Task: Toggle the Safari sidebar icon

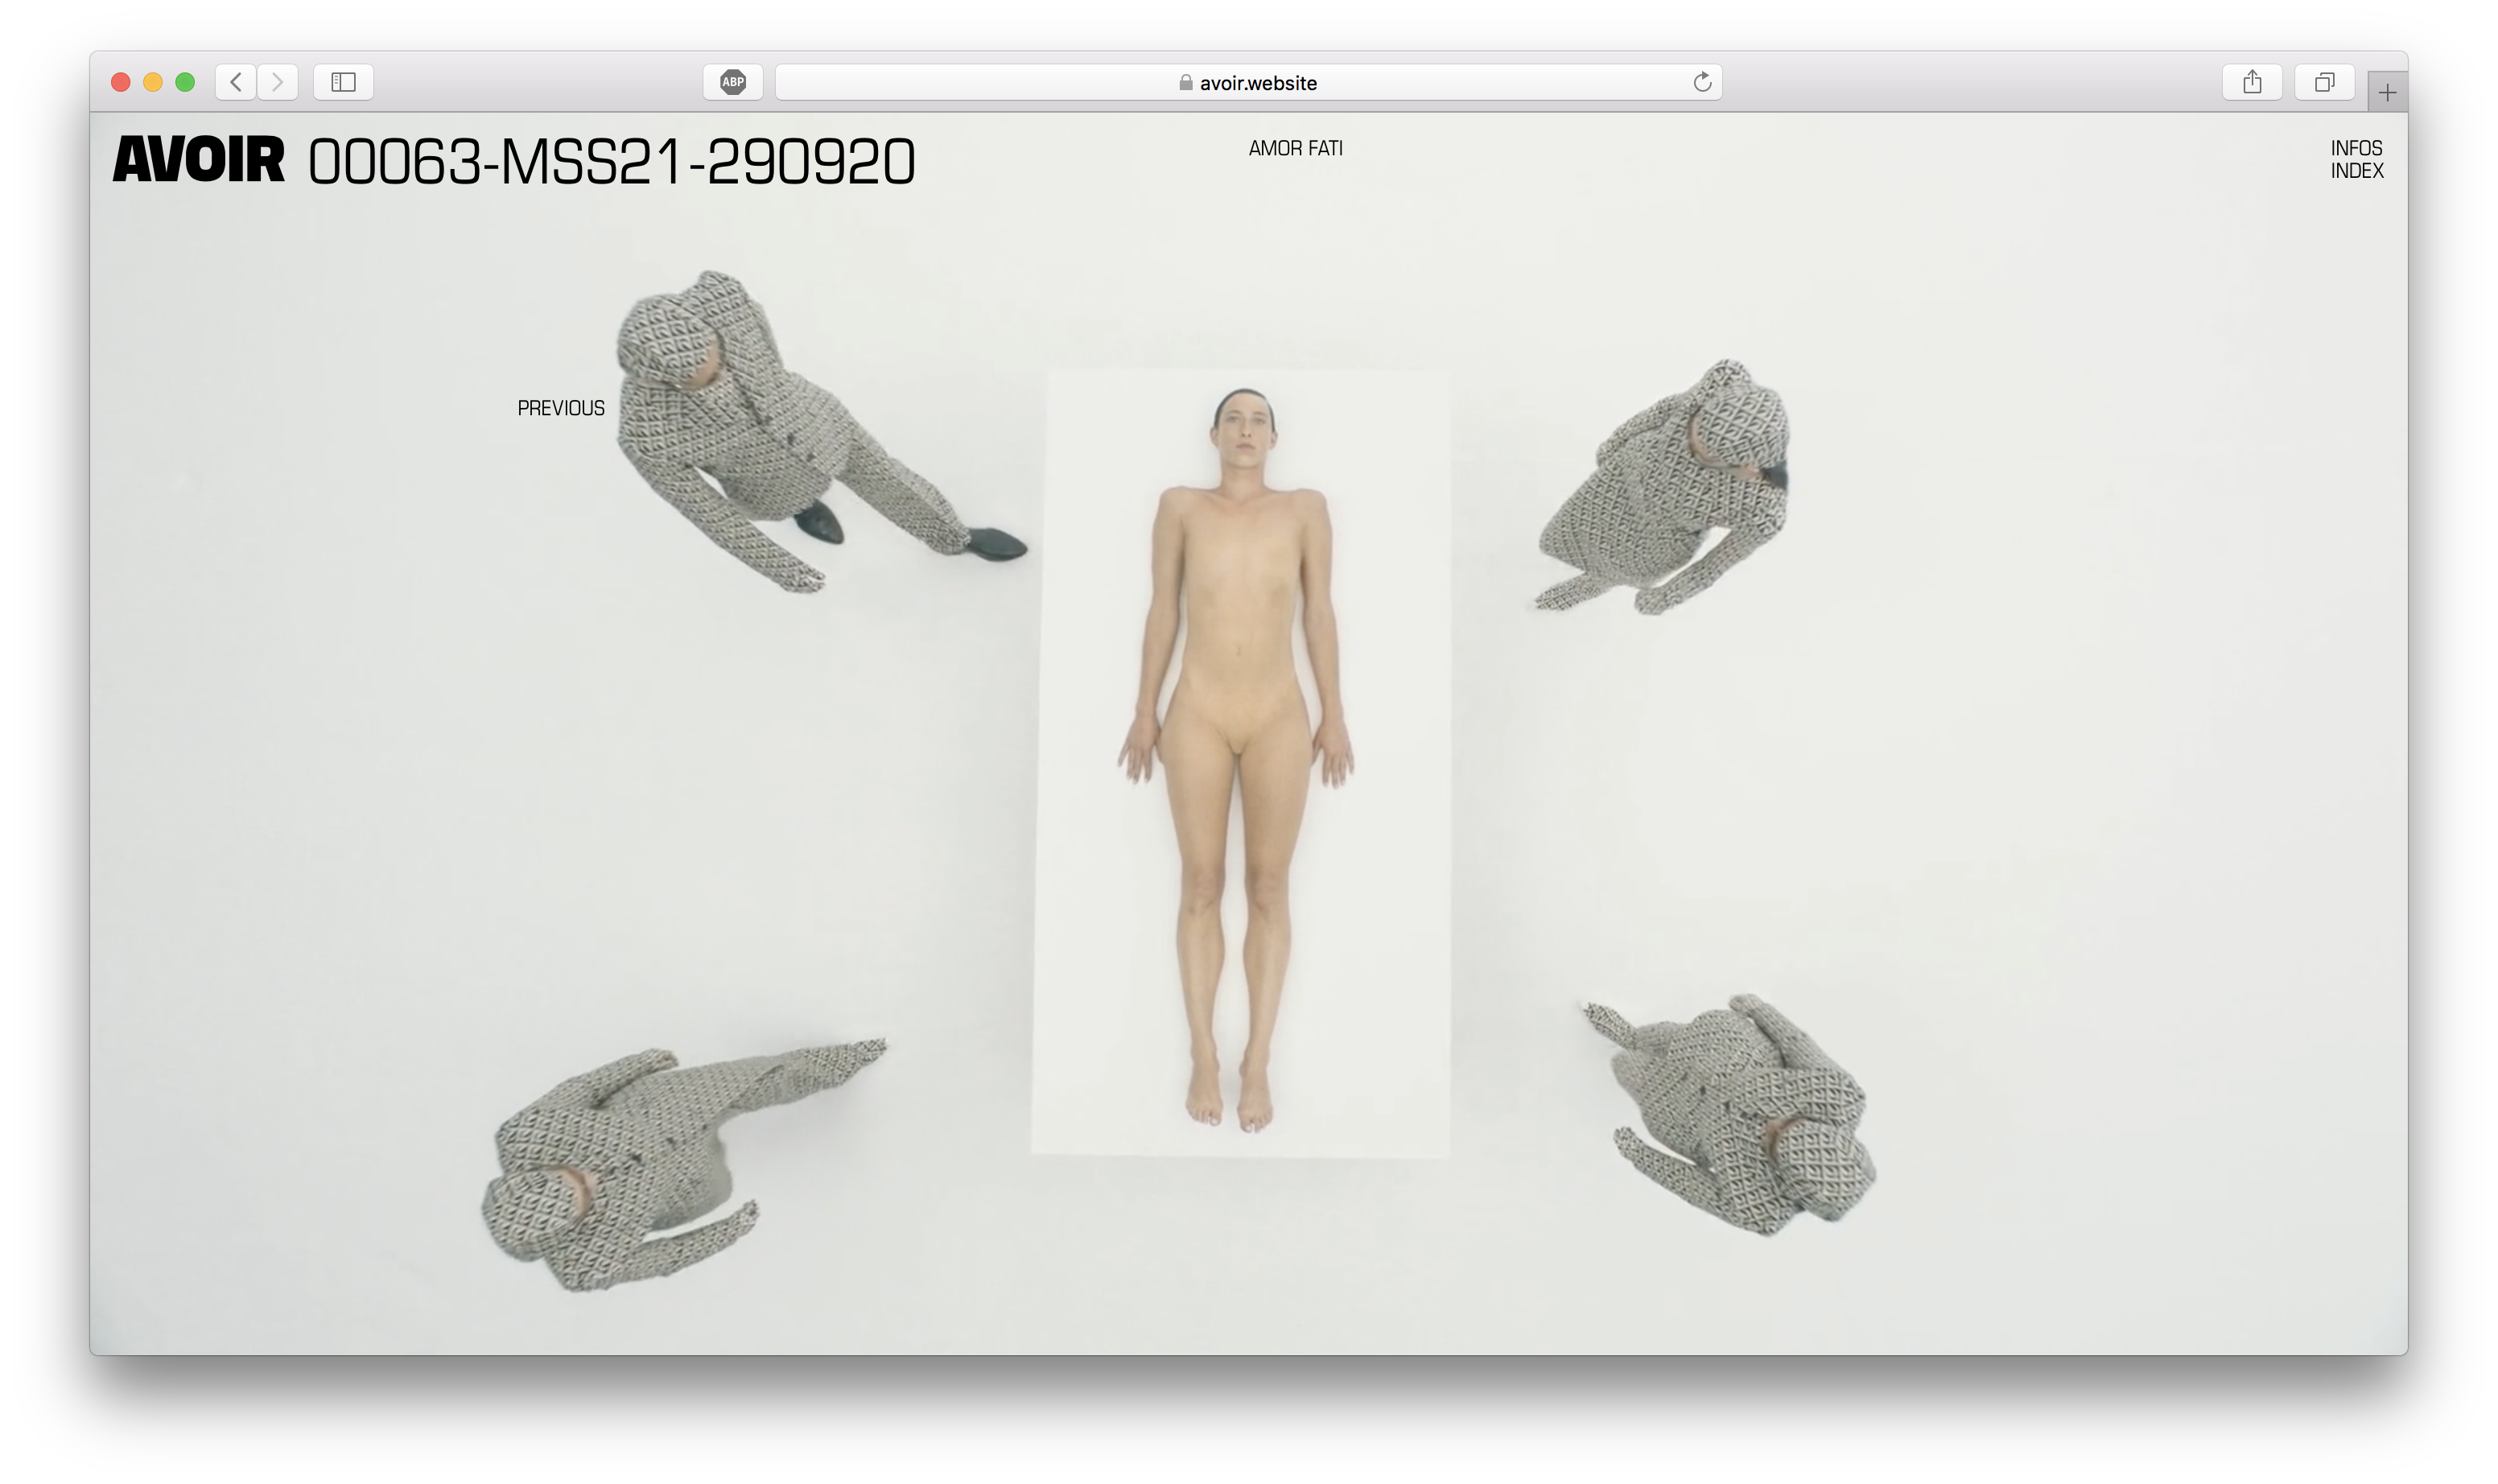Action: (343, 82)
